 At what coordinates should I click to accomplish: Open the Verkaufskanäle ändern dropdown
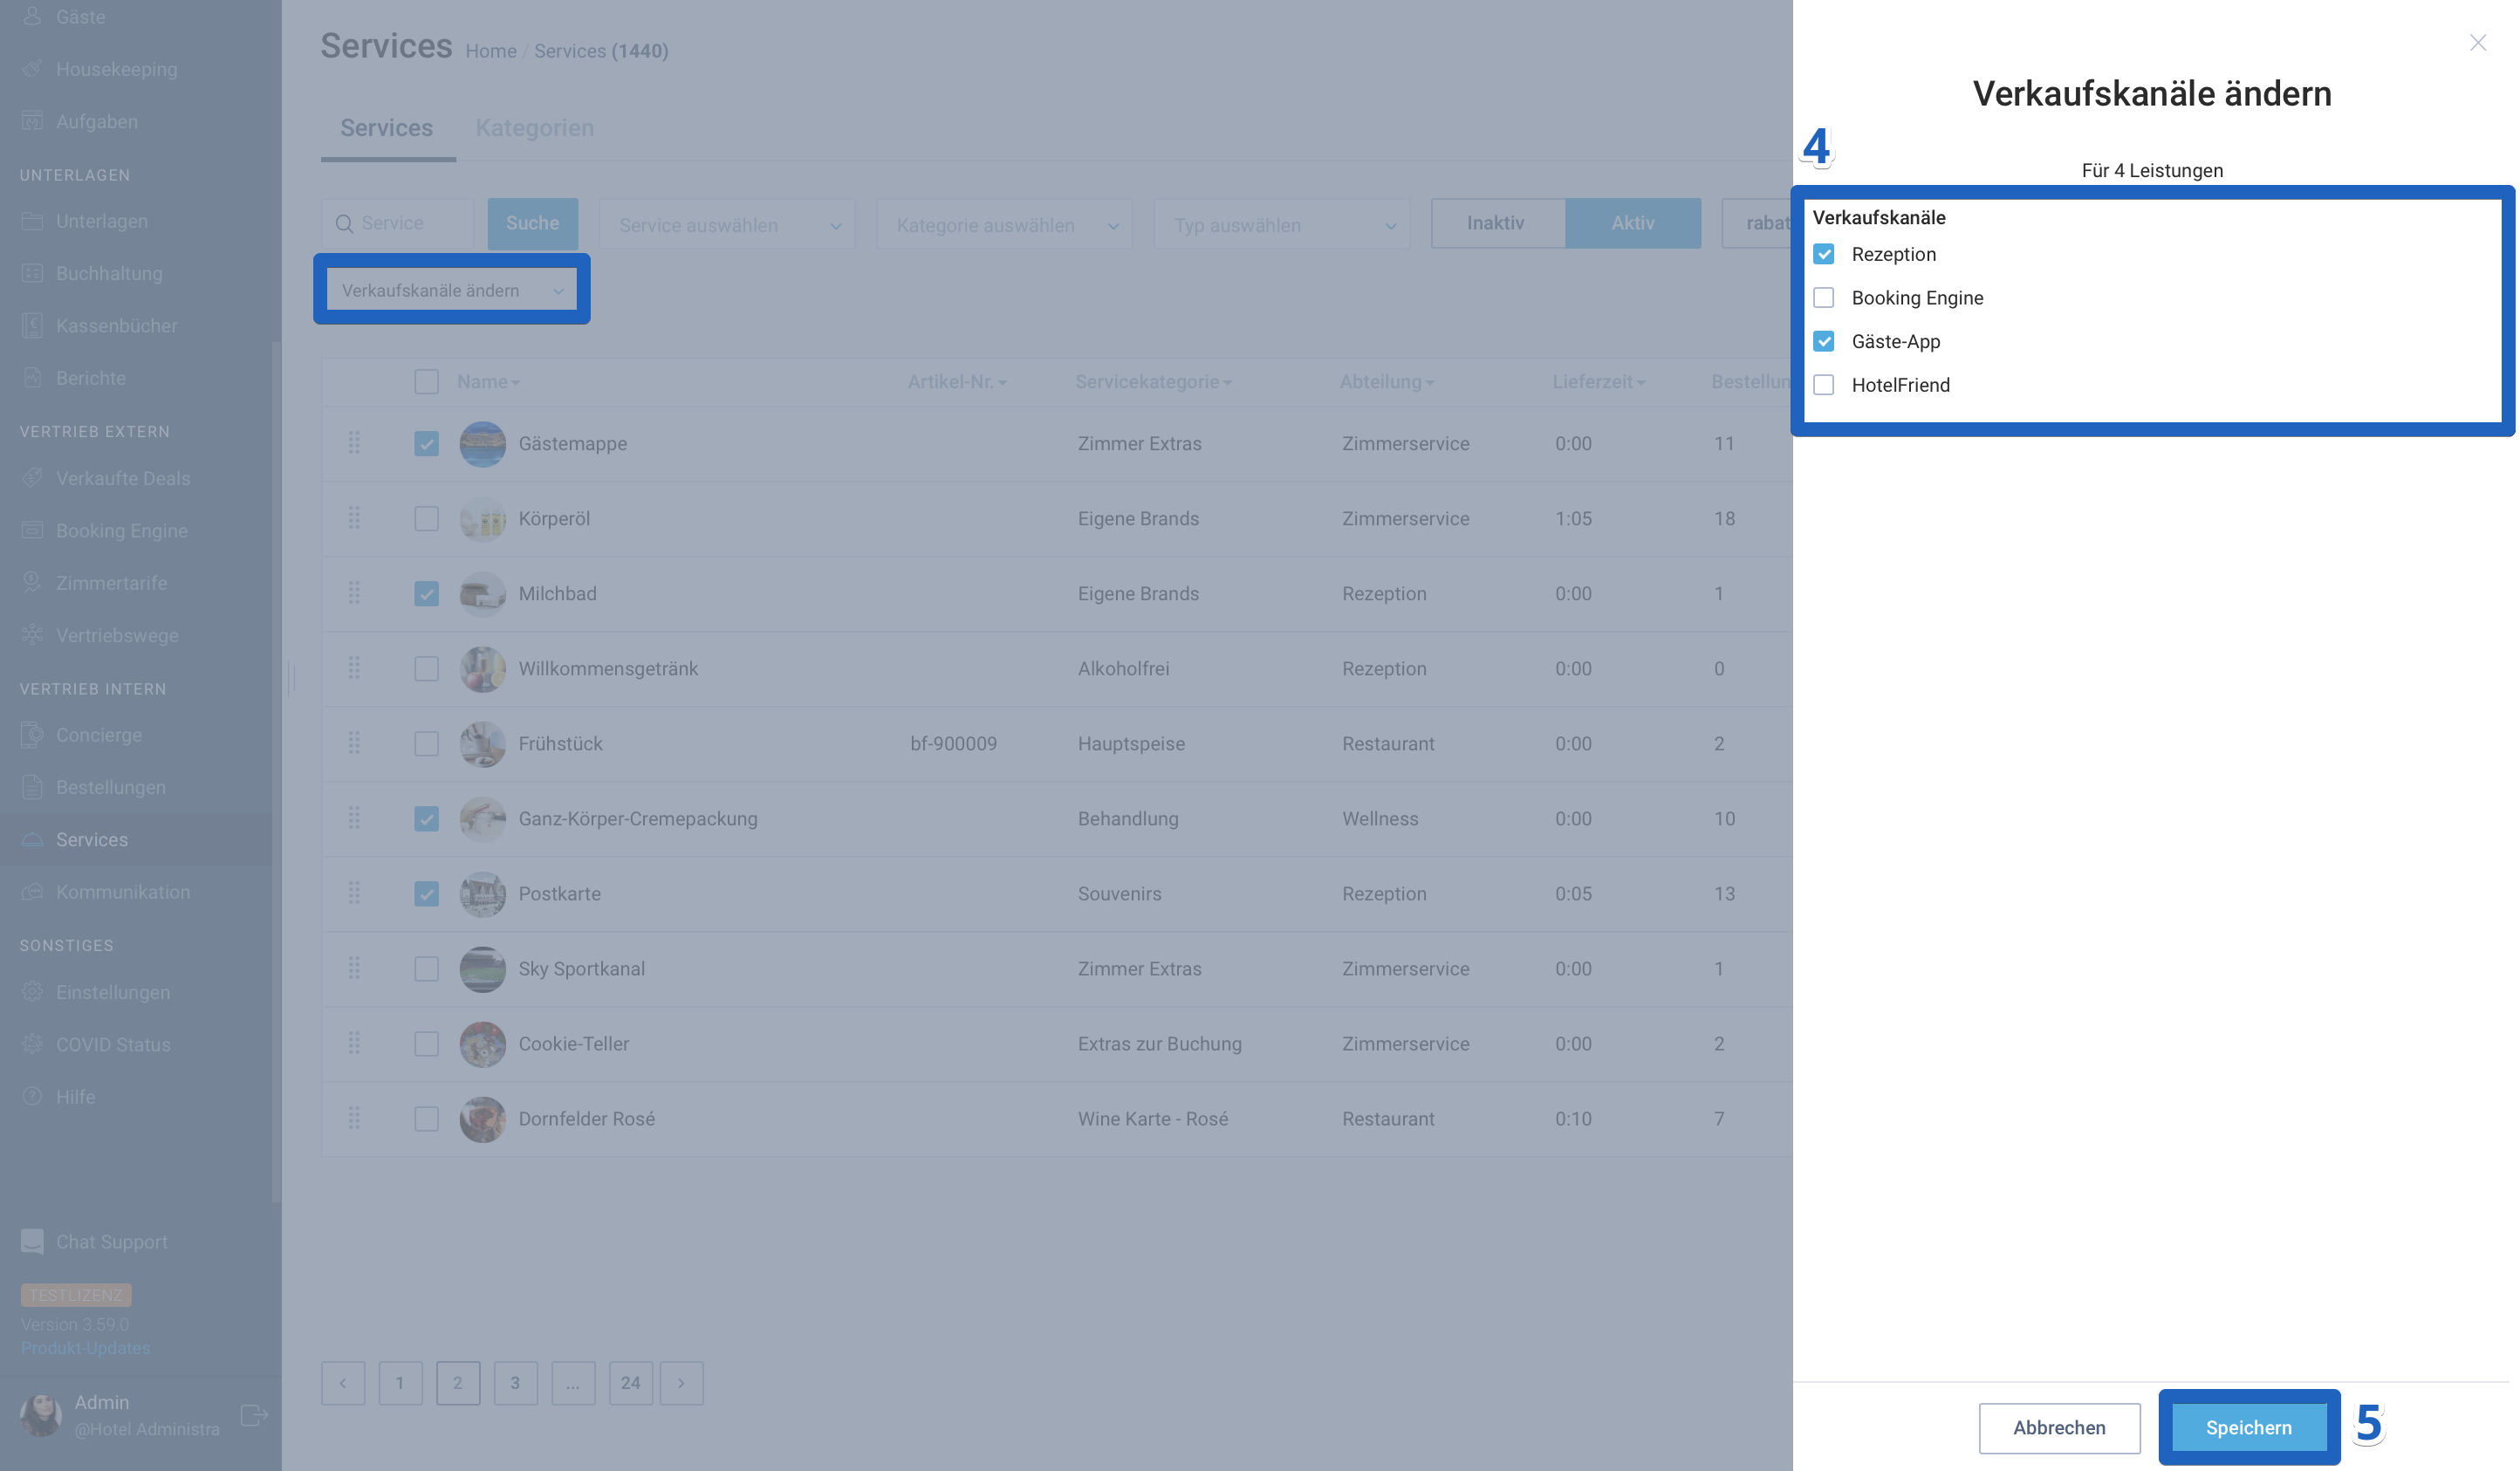pyautogui.click(x=452, y=290)
